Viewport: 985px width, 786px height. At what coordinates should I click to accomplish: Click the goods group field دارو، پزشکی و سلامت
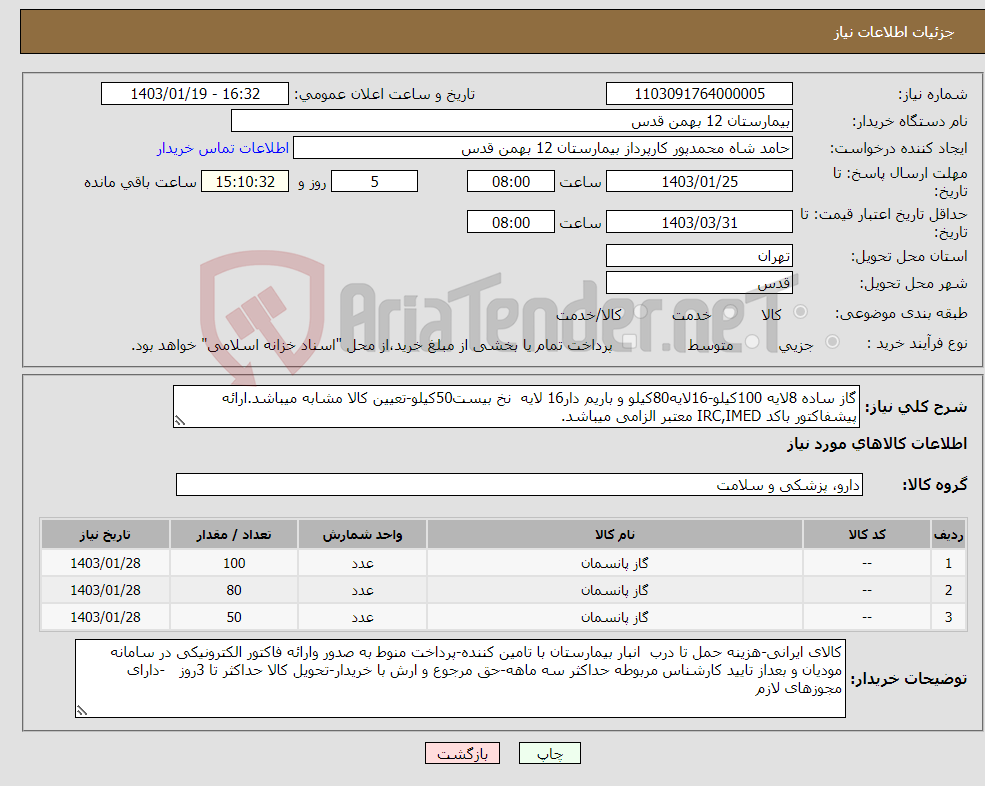(x=520, y=485)
